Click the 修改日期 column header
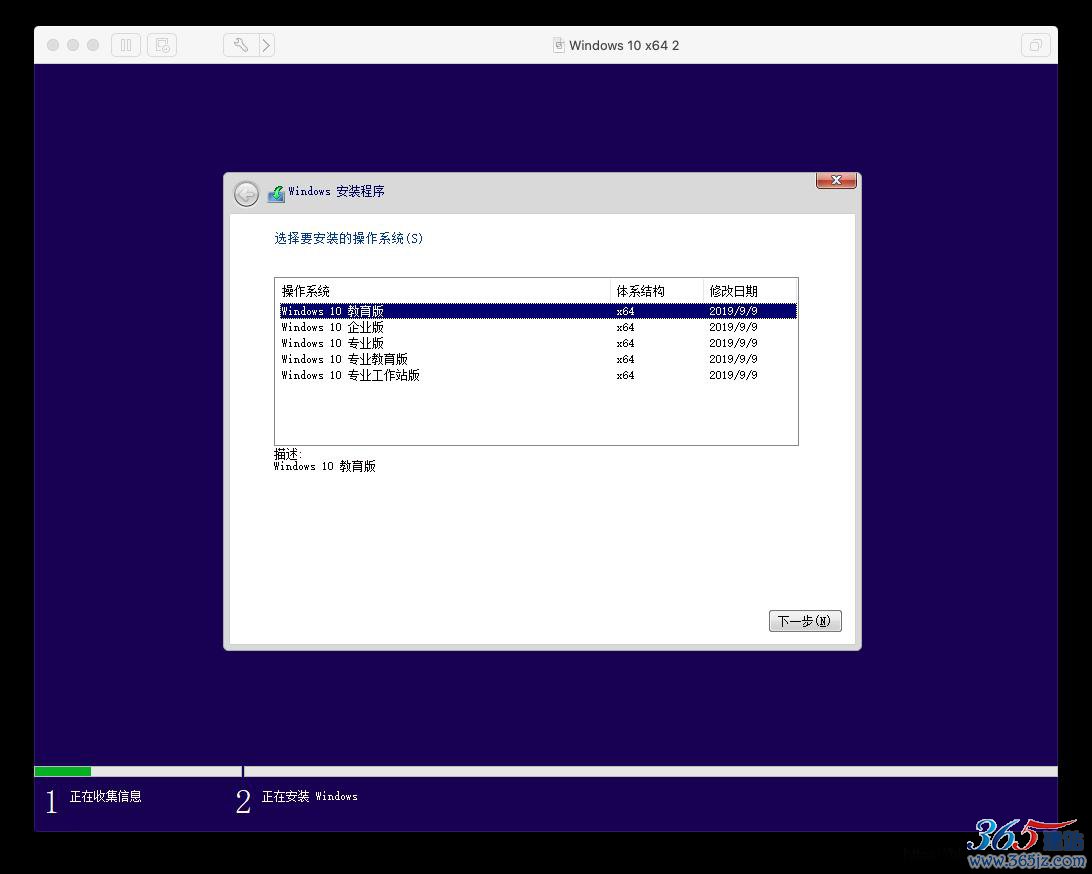 click(750, 291)
